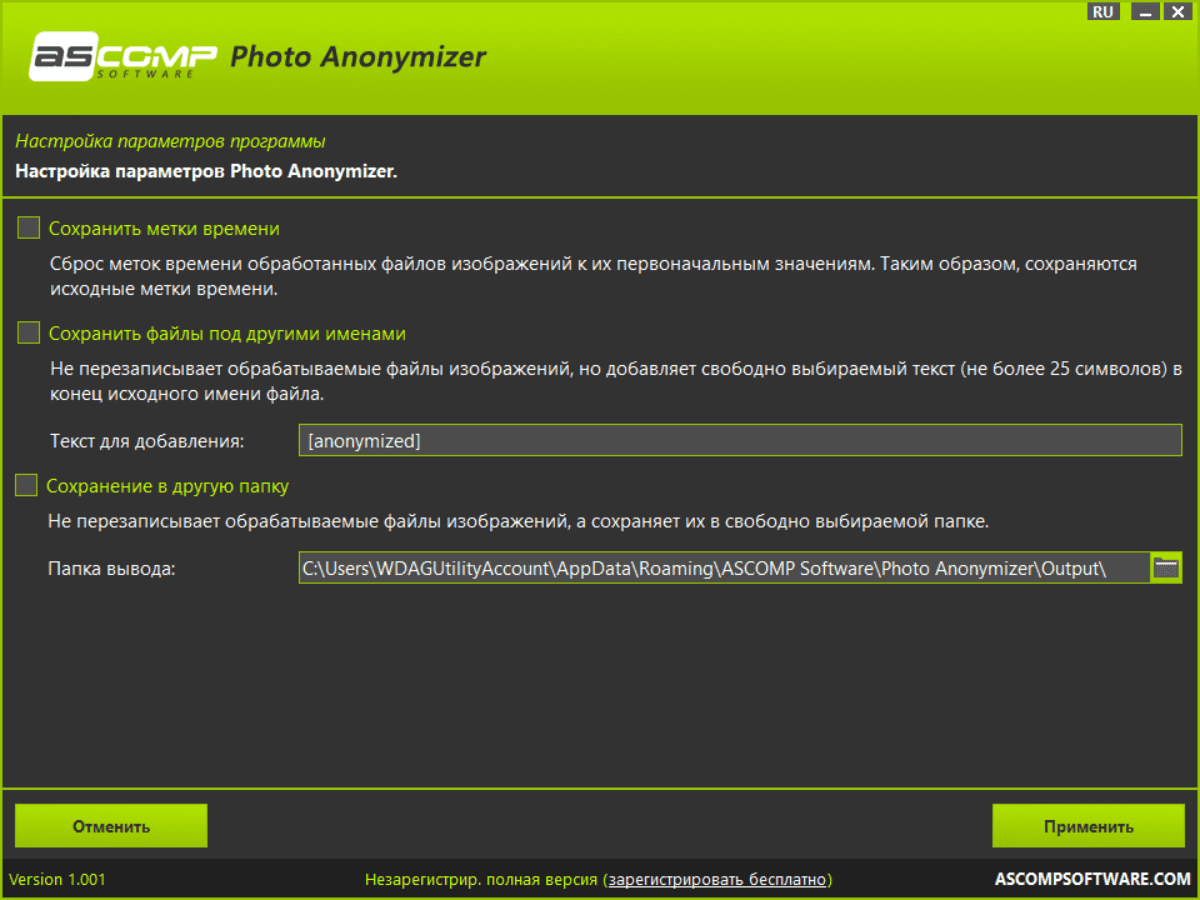Tick "Сохранить файлы под другими именами" checkbox

(28, 333)
